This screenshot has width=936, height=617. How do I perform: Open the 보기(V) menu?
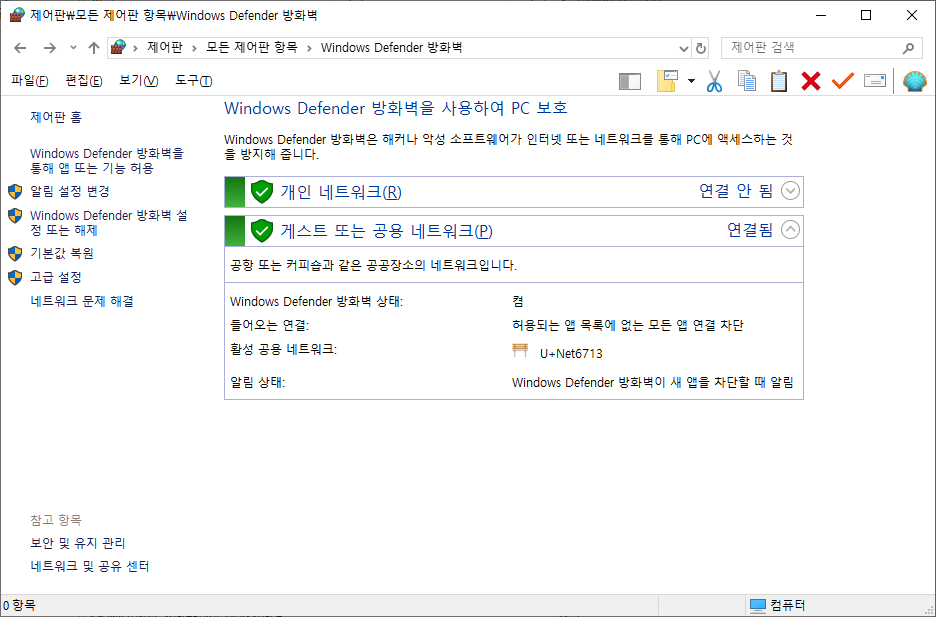point(138,81)
